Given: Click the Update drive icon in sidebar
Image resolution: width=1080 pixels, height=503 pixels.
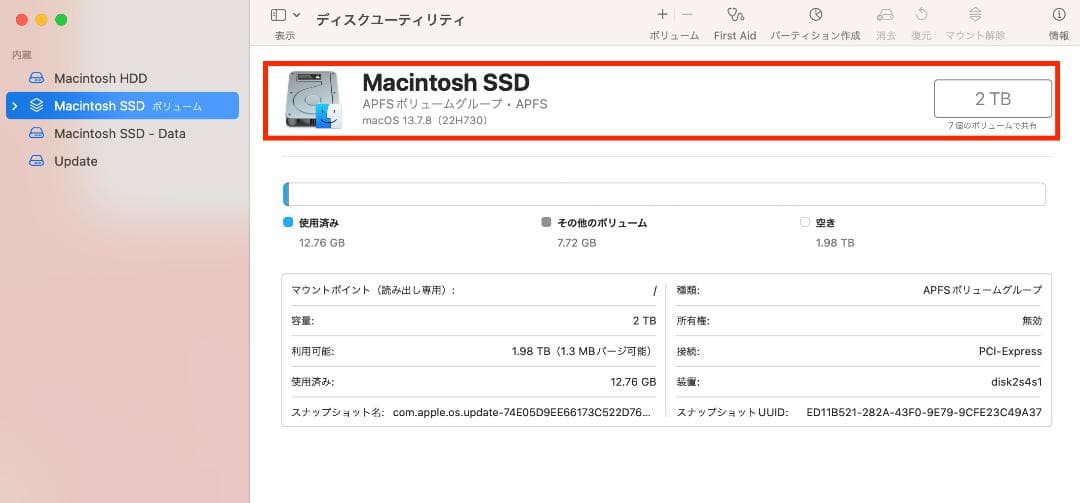Looking at the screenshot, I should tap(37, 161).
